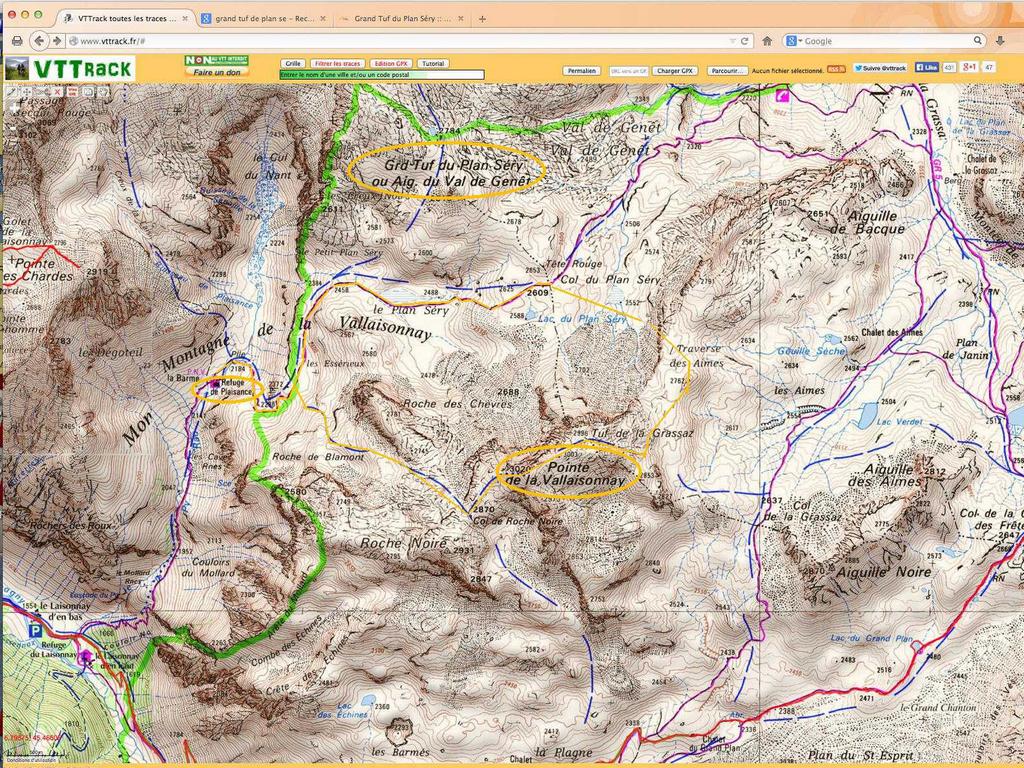This screenshot has width=1024, height=768.
Task: Click the search magnifier in Google box
Action: [x=978, y=41]
